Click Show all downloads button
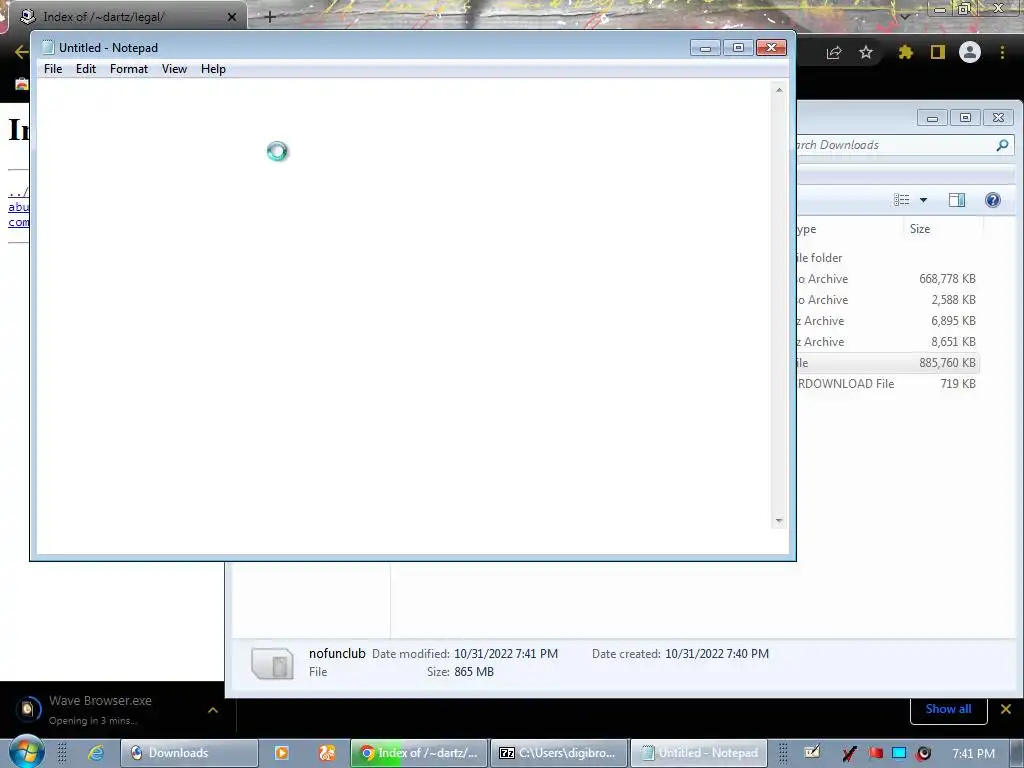 click(x=948, y=709)
